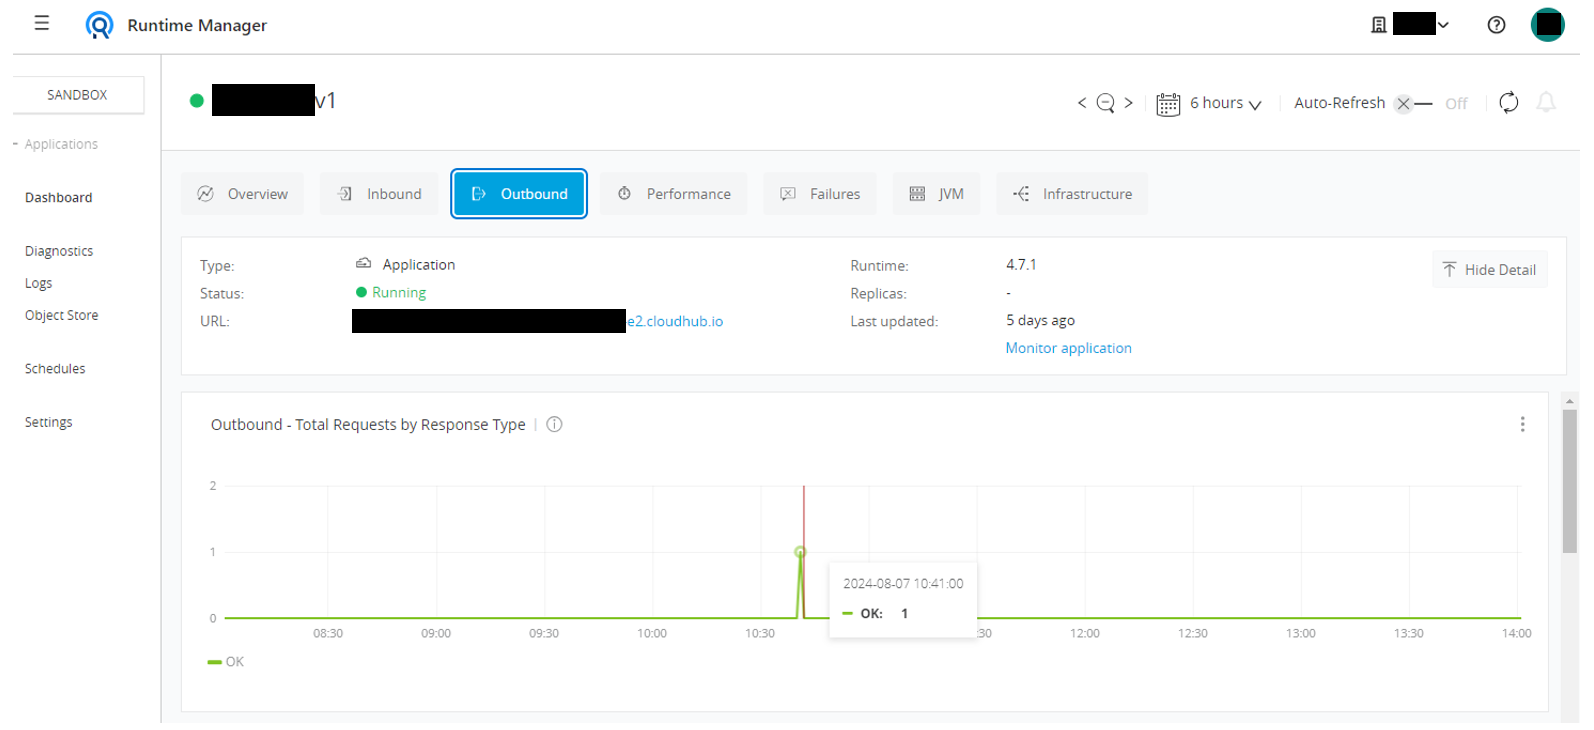Collapse details with Hide Detail button

(1489, 270)
